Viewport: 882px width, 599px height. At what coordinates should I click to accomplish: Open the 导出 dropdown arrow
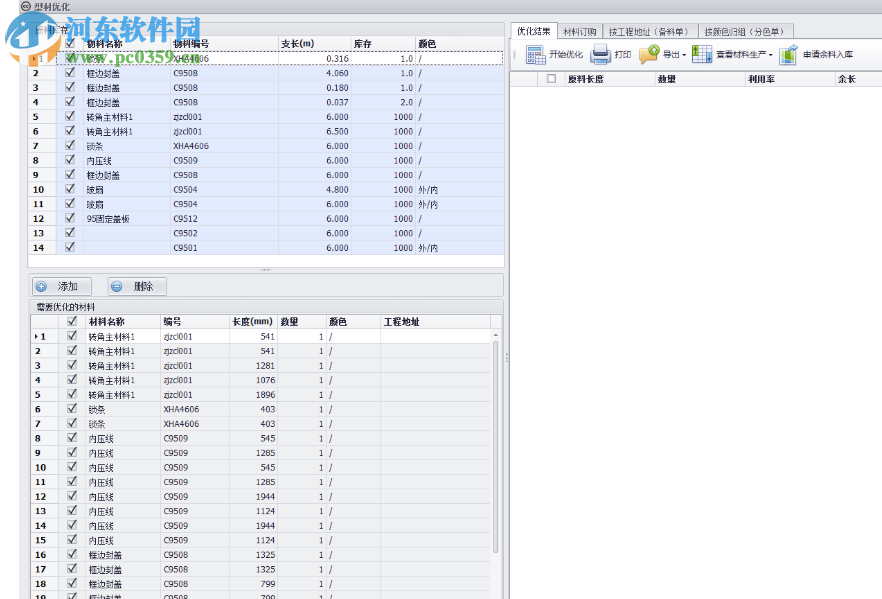pos(684,55)
